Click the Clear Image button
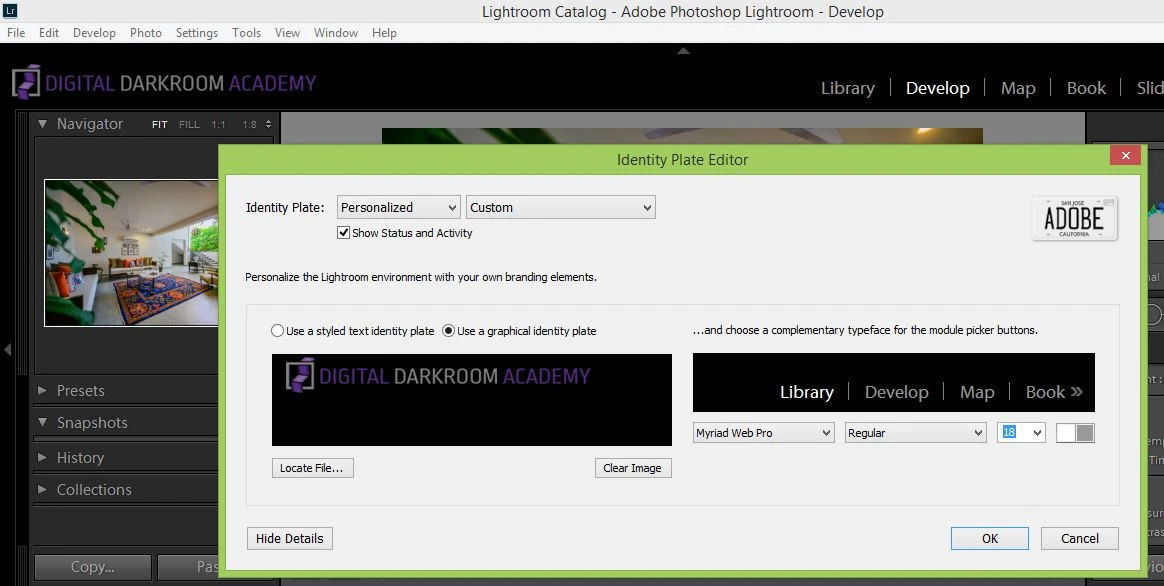The image size is (1164, 586). point(633,468)
